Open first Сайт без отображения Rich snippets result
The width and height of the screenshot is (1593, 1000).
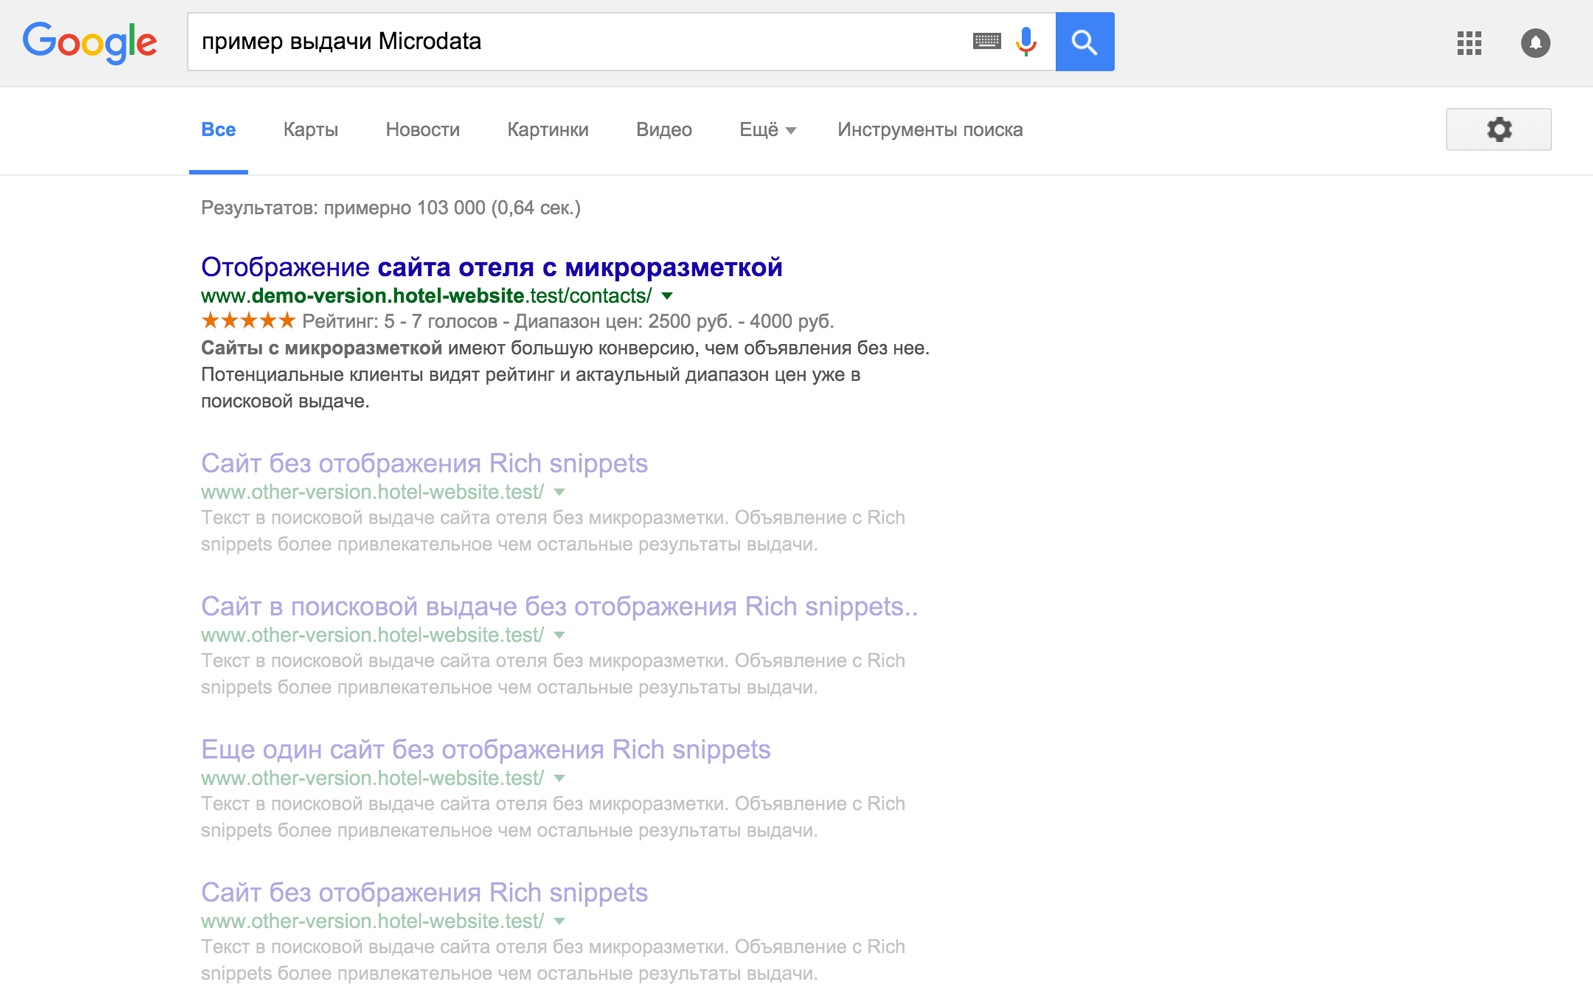coord(424,463)
